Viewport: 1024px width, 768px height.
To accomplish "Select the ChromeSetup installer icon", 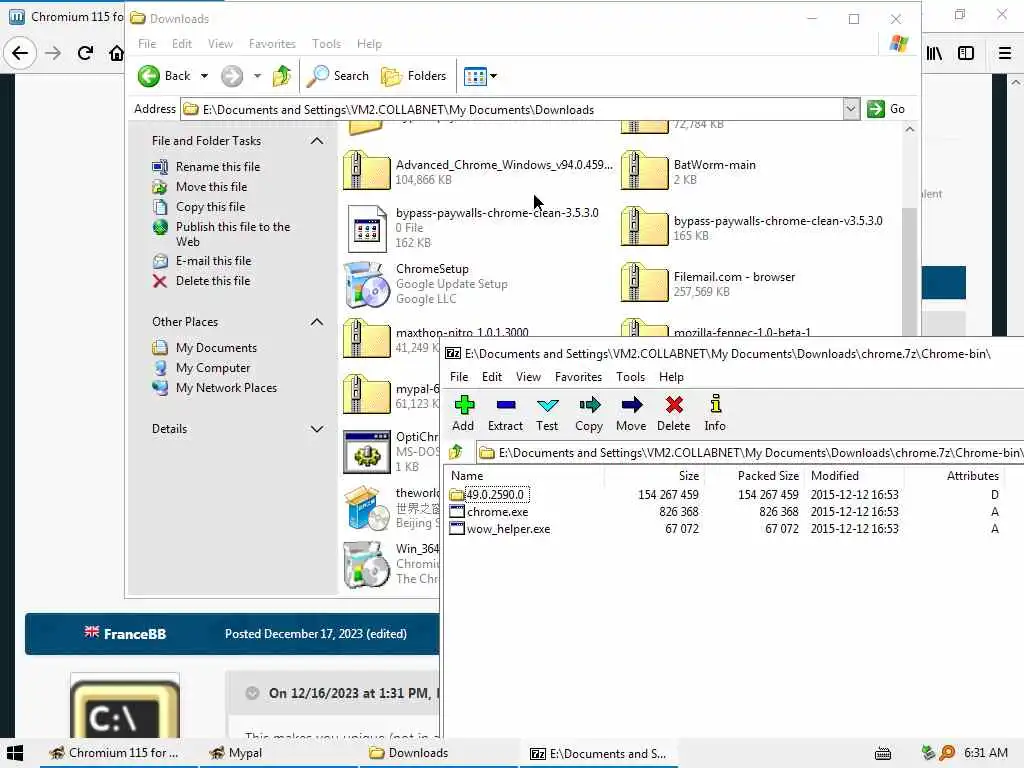I will point(366,285).
